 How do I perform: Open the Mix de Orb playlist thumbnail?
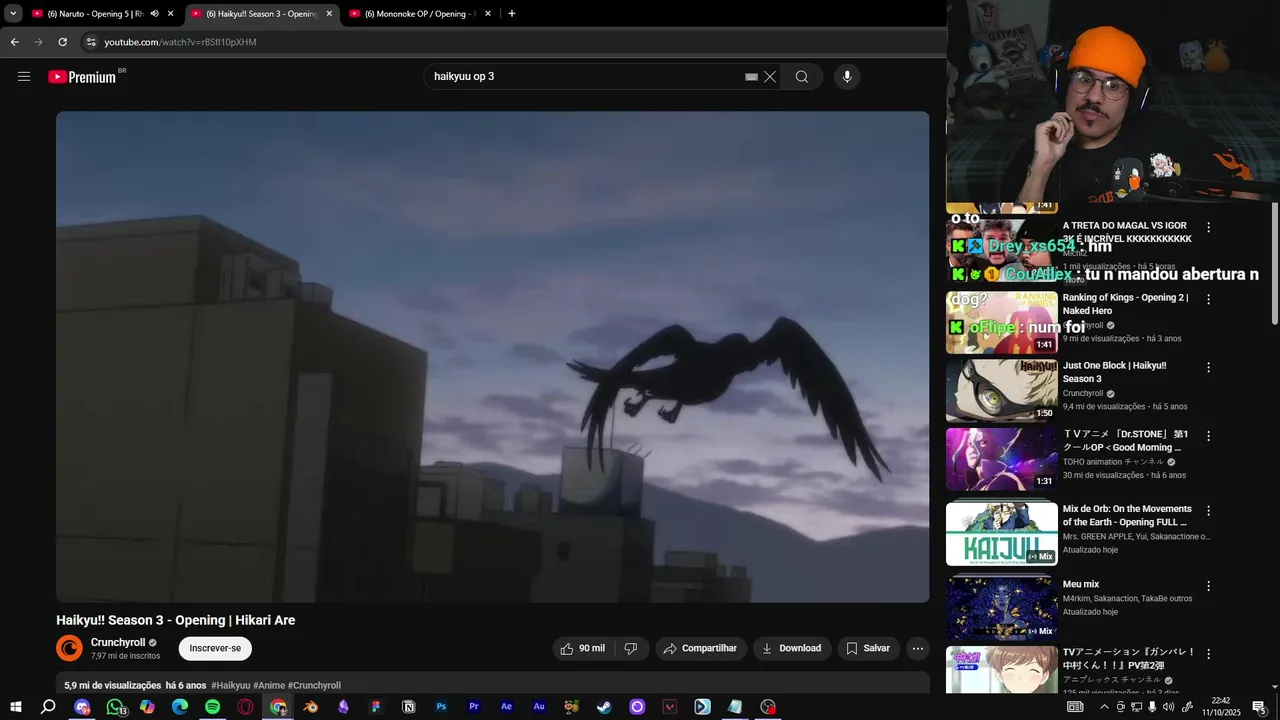coord(1001,534)
